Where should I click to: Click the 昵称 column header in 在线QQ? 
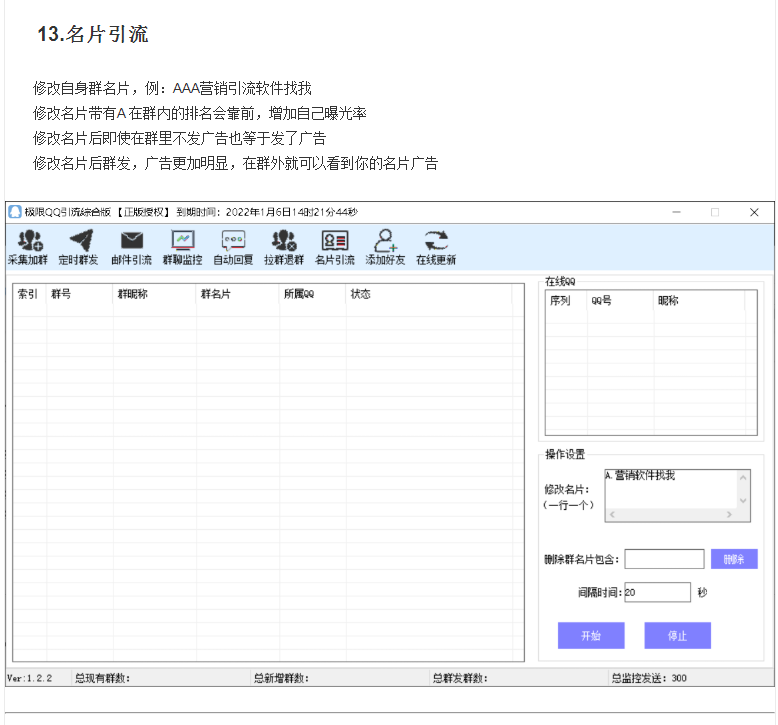coord(699,300)
